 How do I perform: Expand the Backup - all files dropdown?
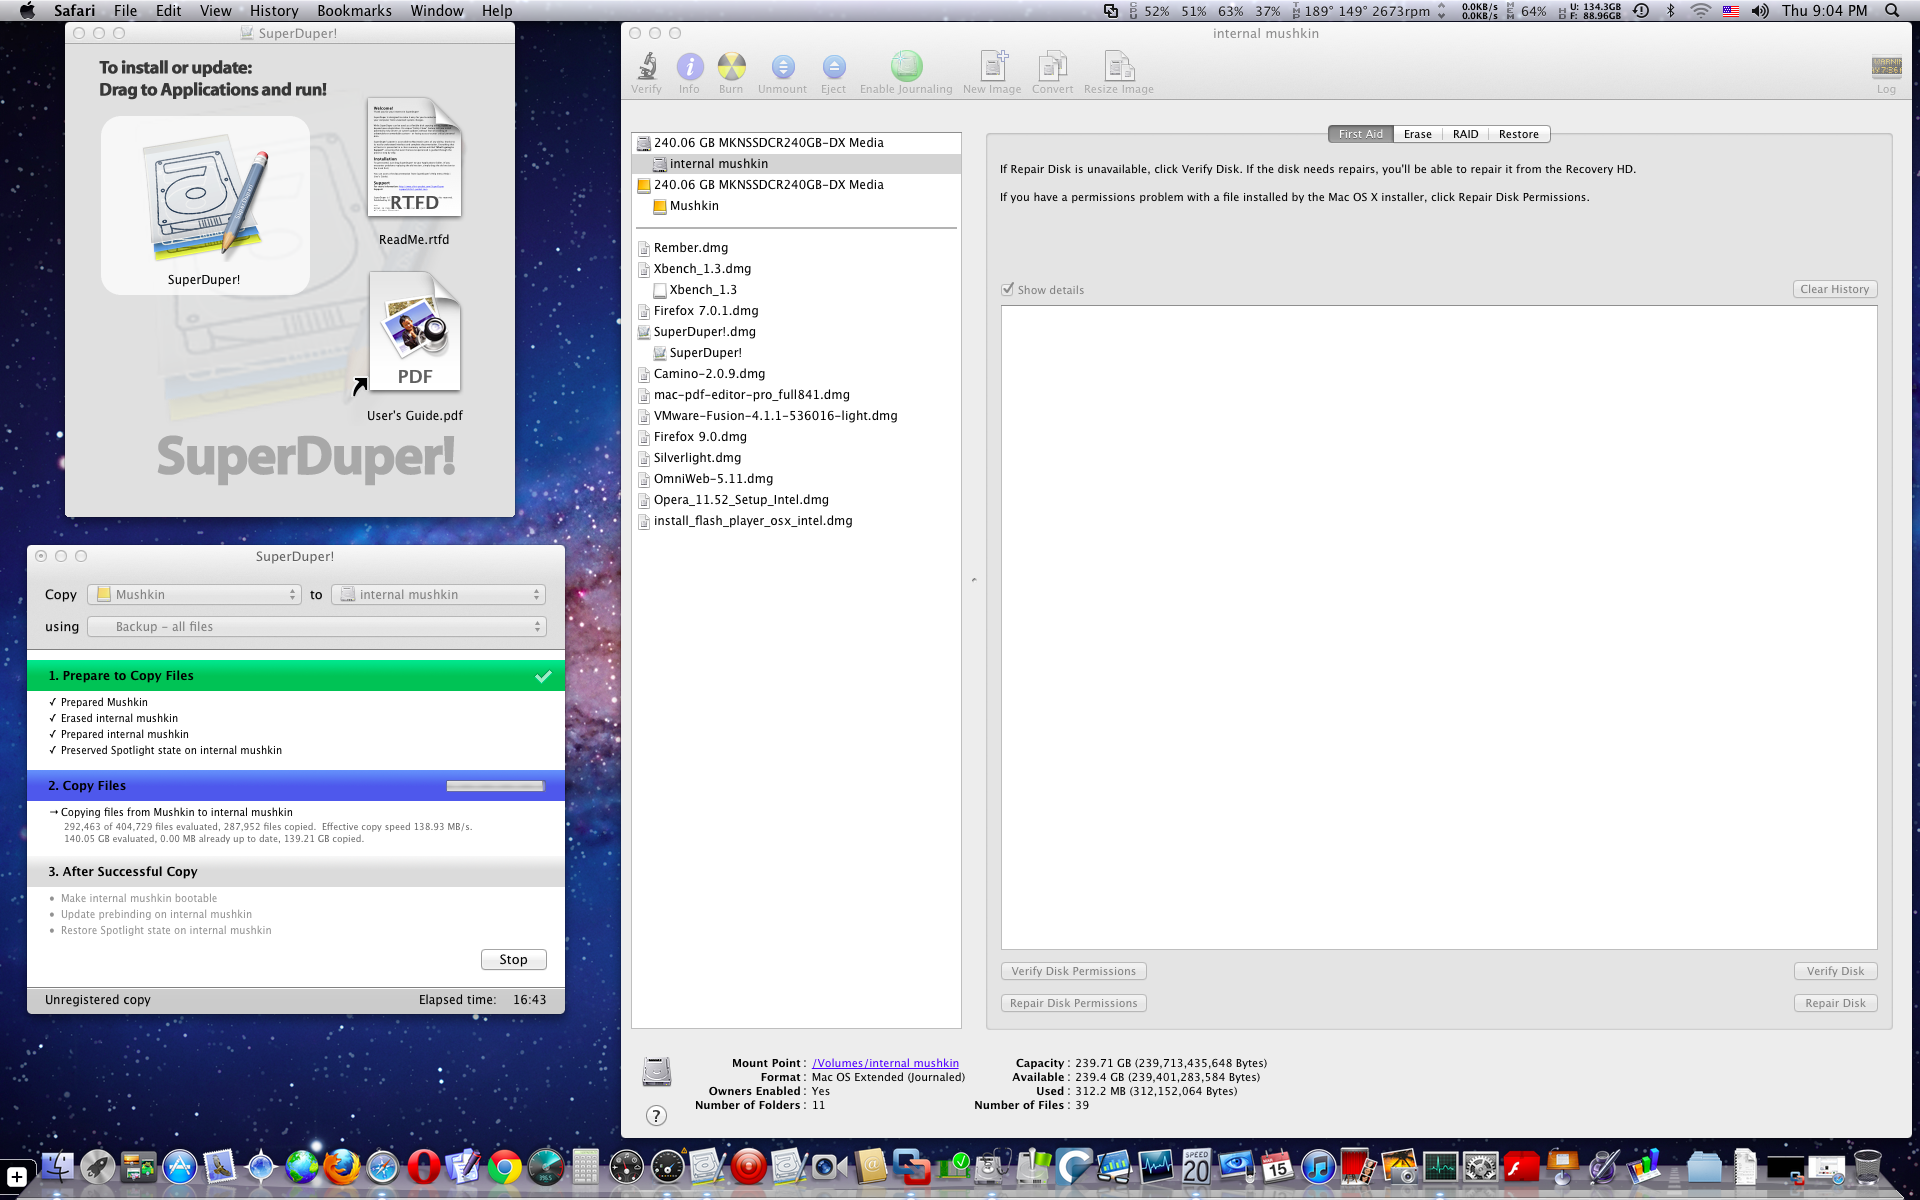(316, 627)
